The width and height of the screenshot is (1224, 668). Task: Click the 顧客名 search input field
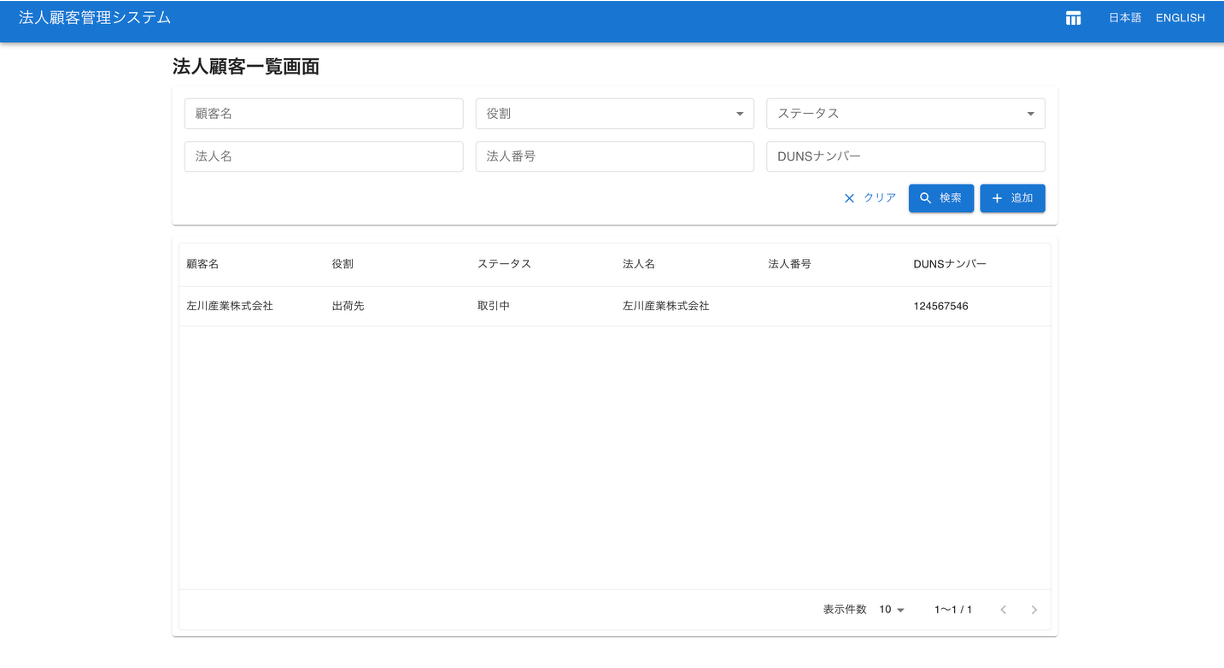(x=324, y=114)
